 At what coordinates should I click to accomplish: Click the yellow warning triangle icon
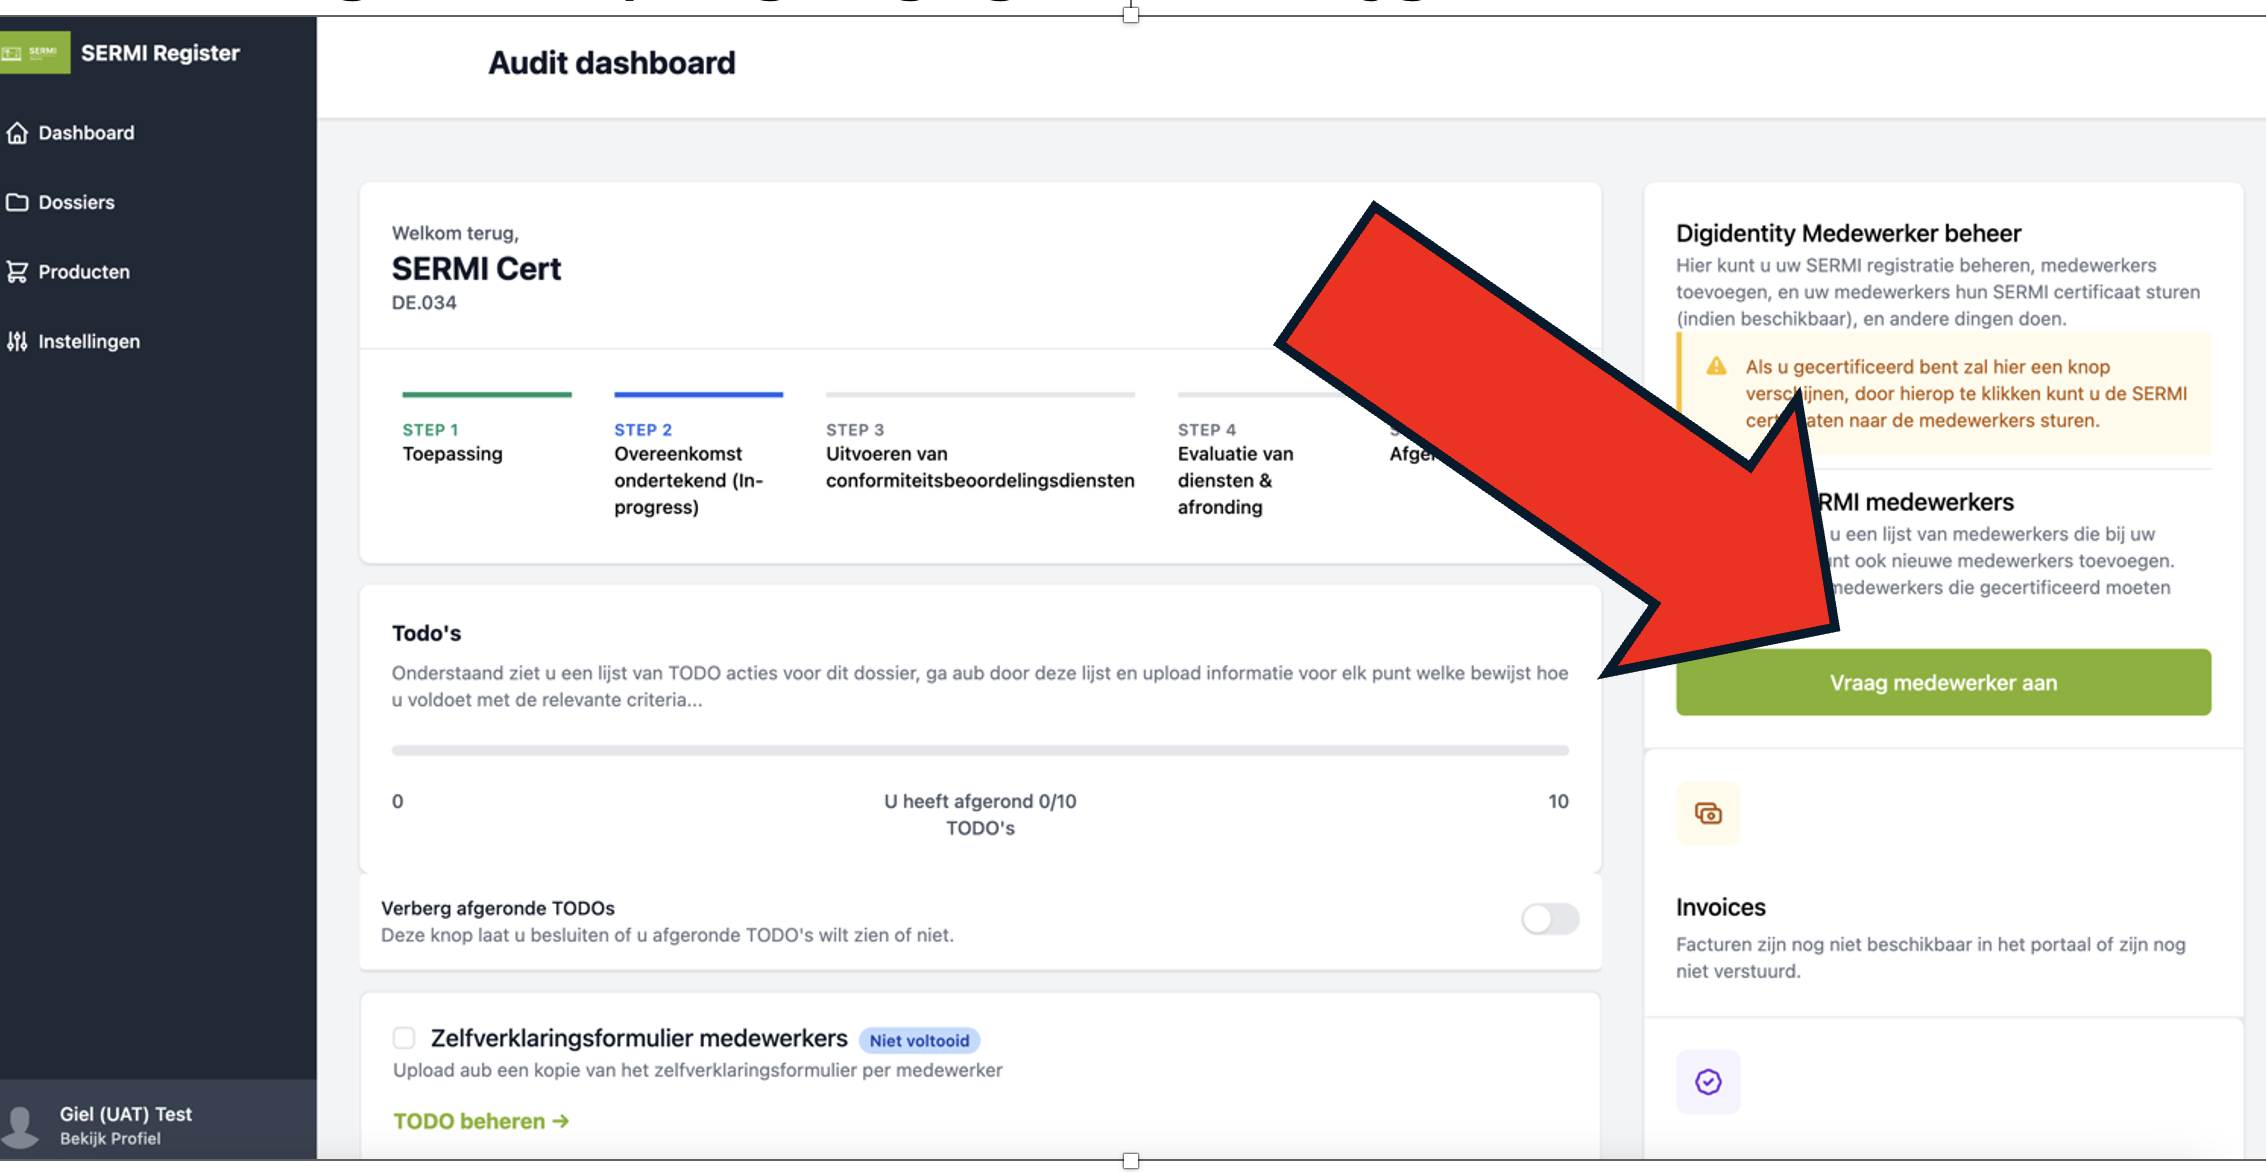[1716, 366]
